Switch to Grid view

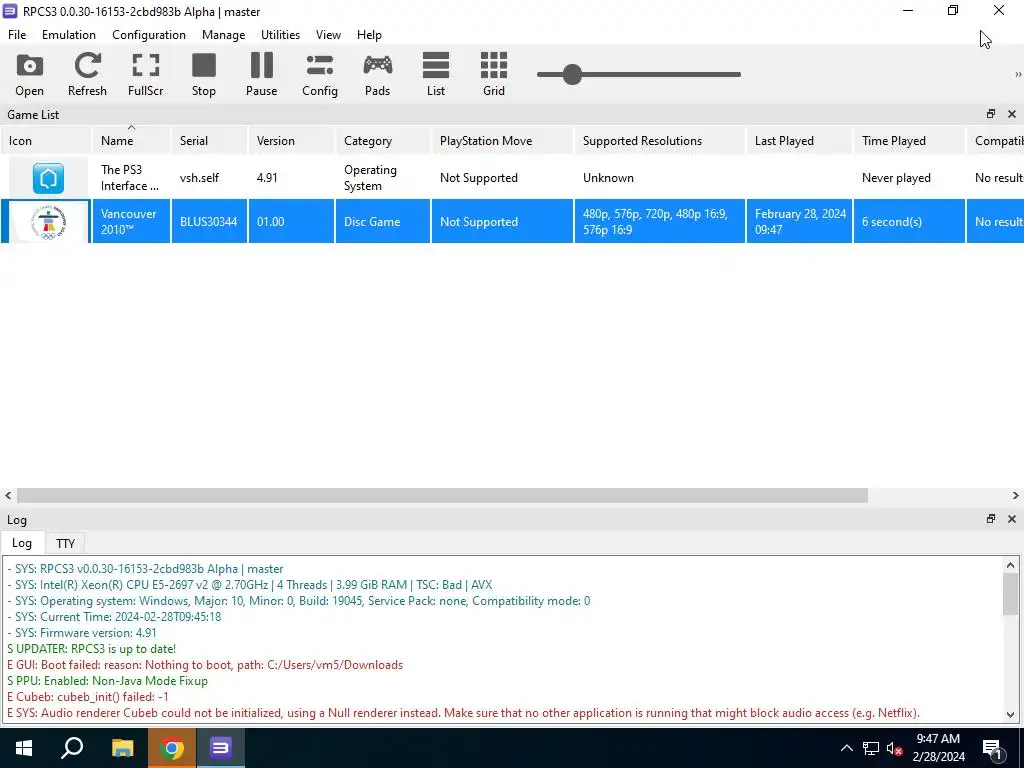pos(494,74)
